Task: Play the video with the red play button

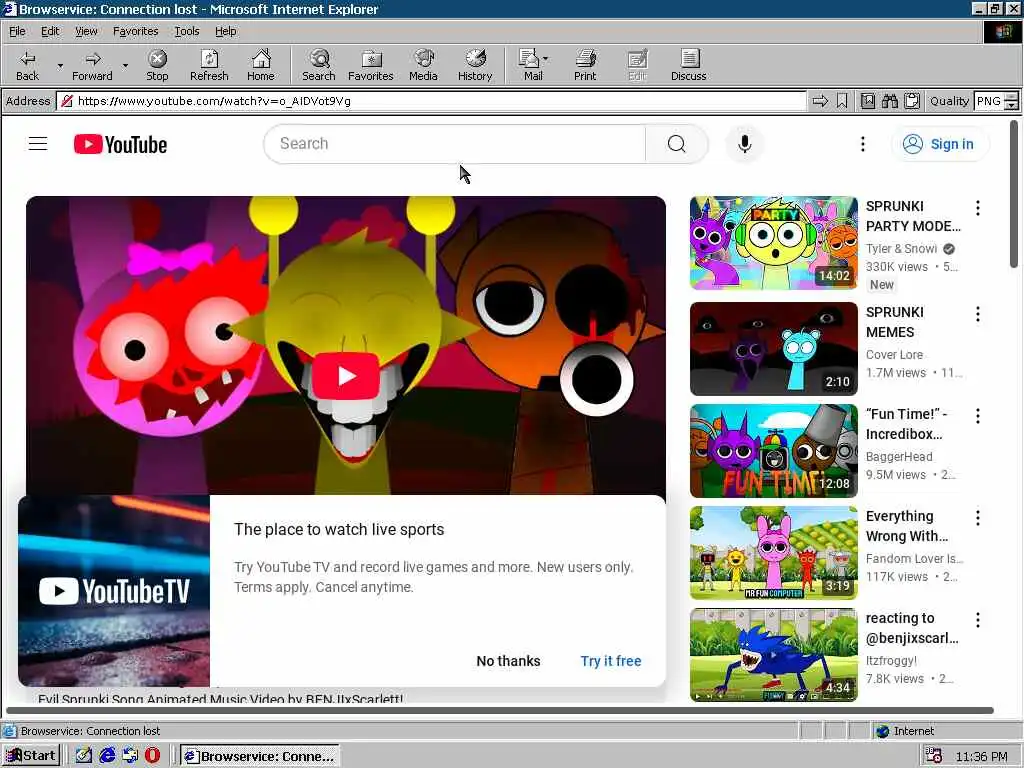Action: point(346,376)
